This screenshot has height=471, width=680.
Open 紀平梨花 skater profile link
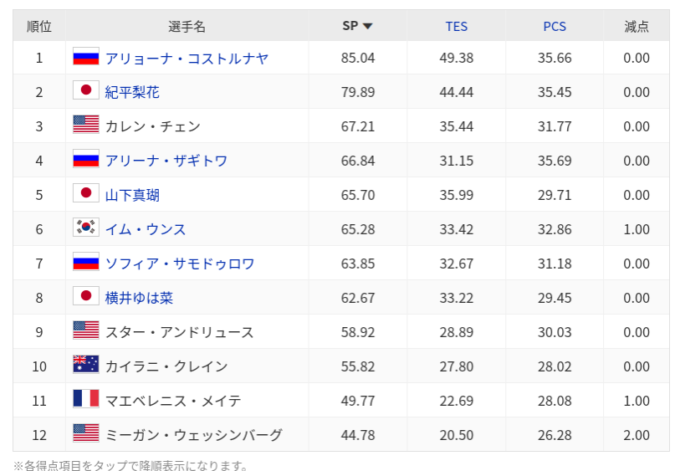(x=132, y=92)
